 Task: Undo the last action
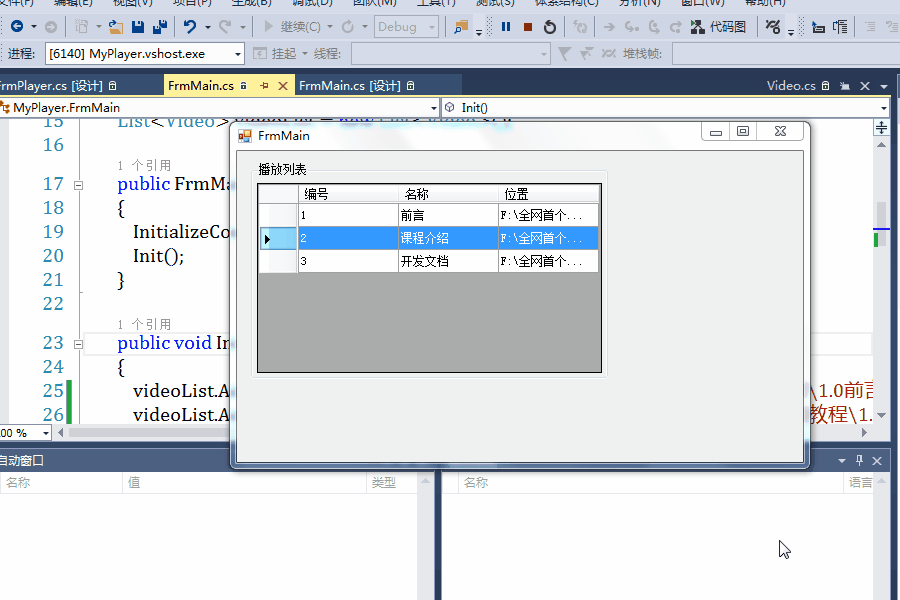point(189,26)
